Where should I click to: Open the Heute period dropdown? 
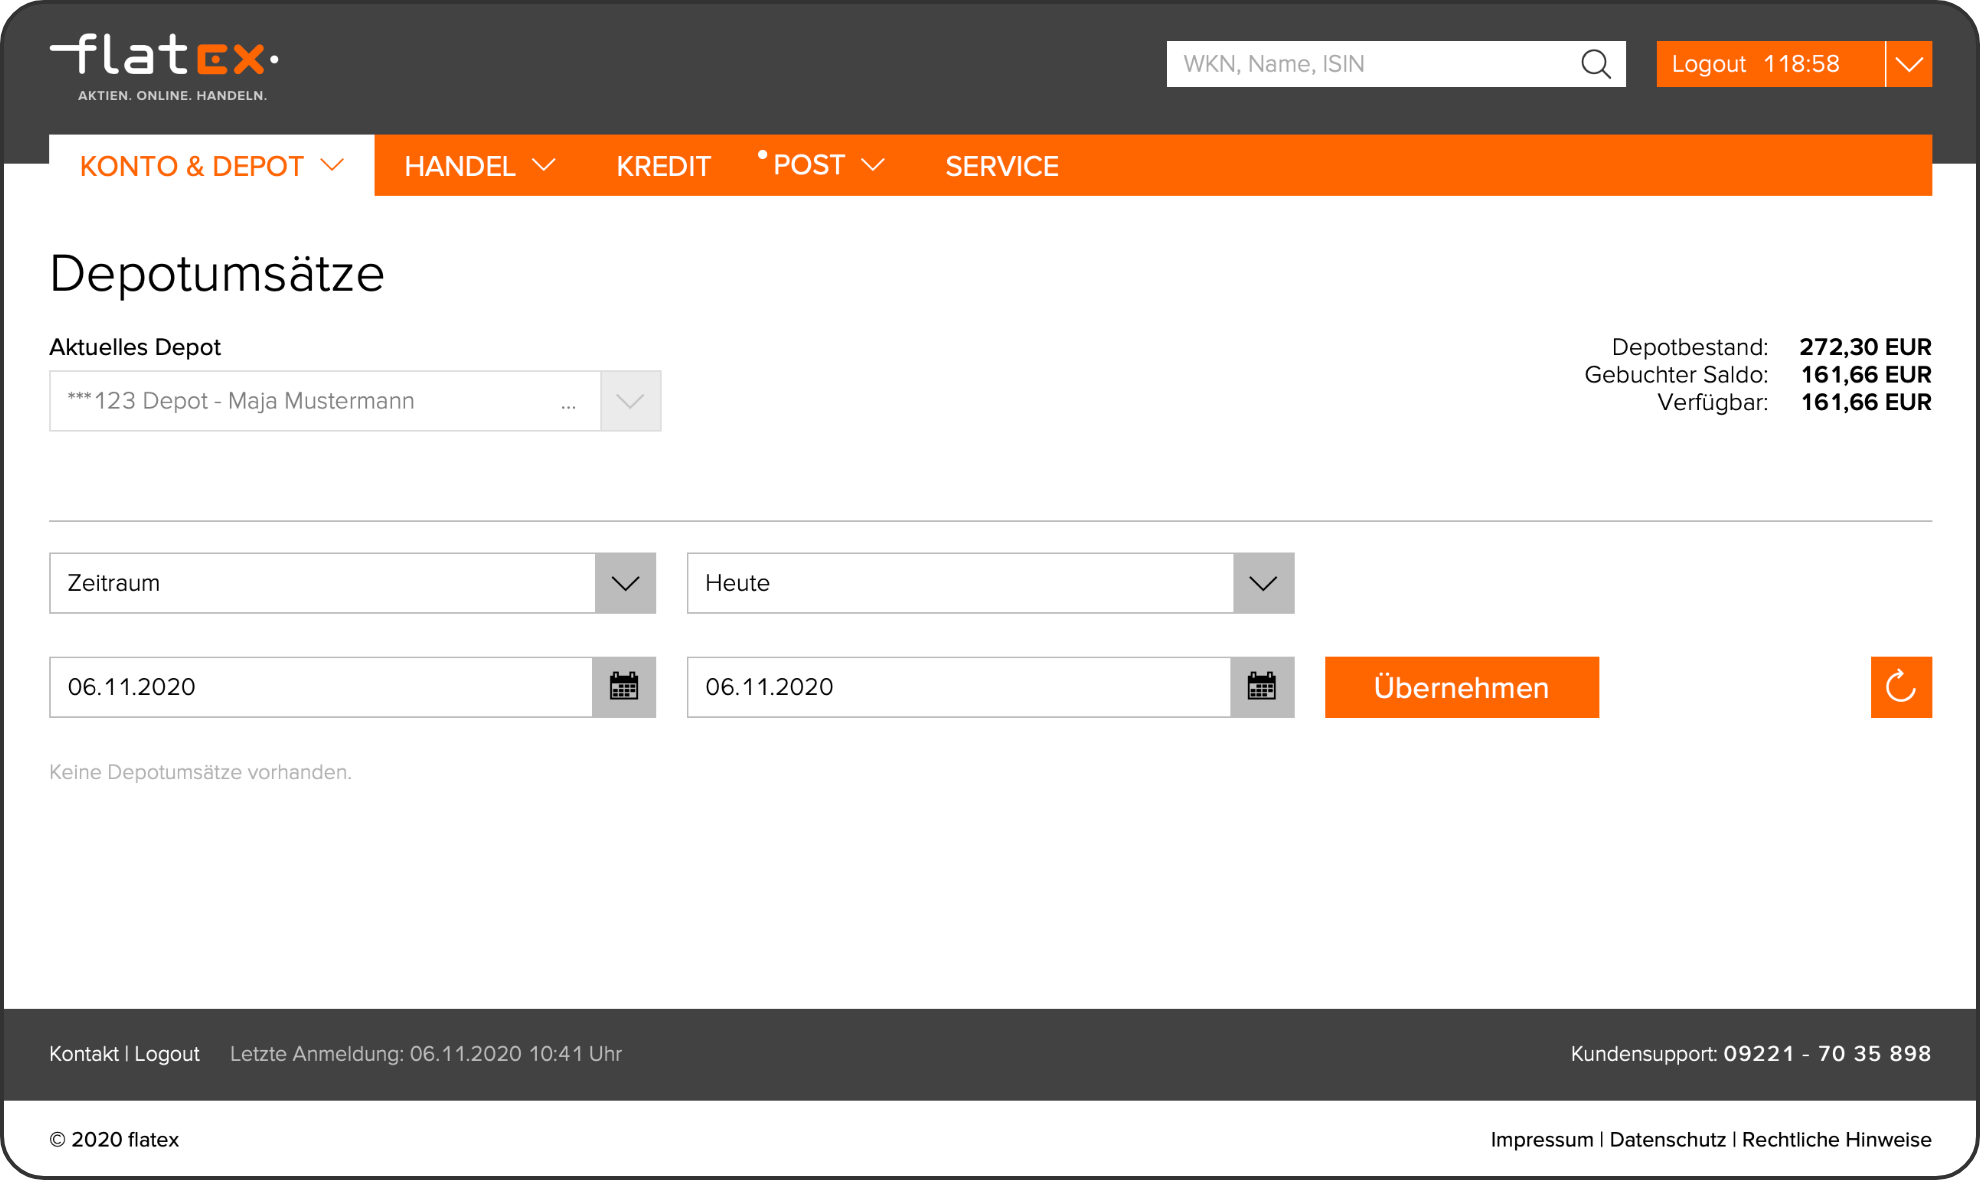tap(990, 583)
